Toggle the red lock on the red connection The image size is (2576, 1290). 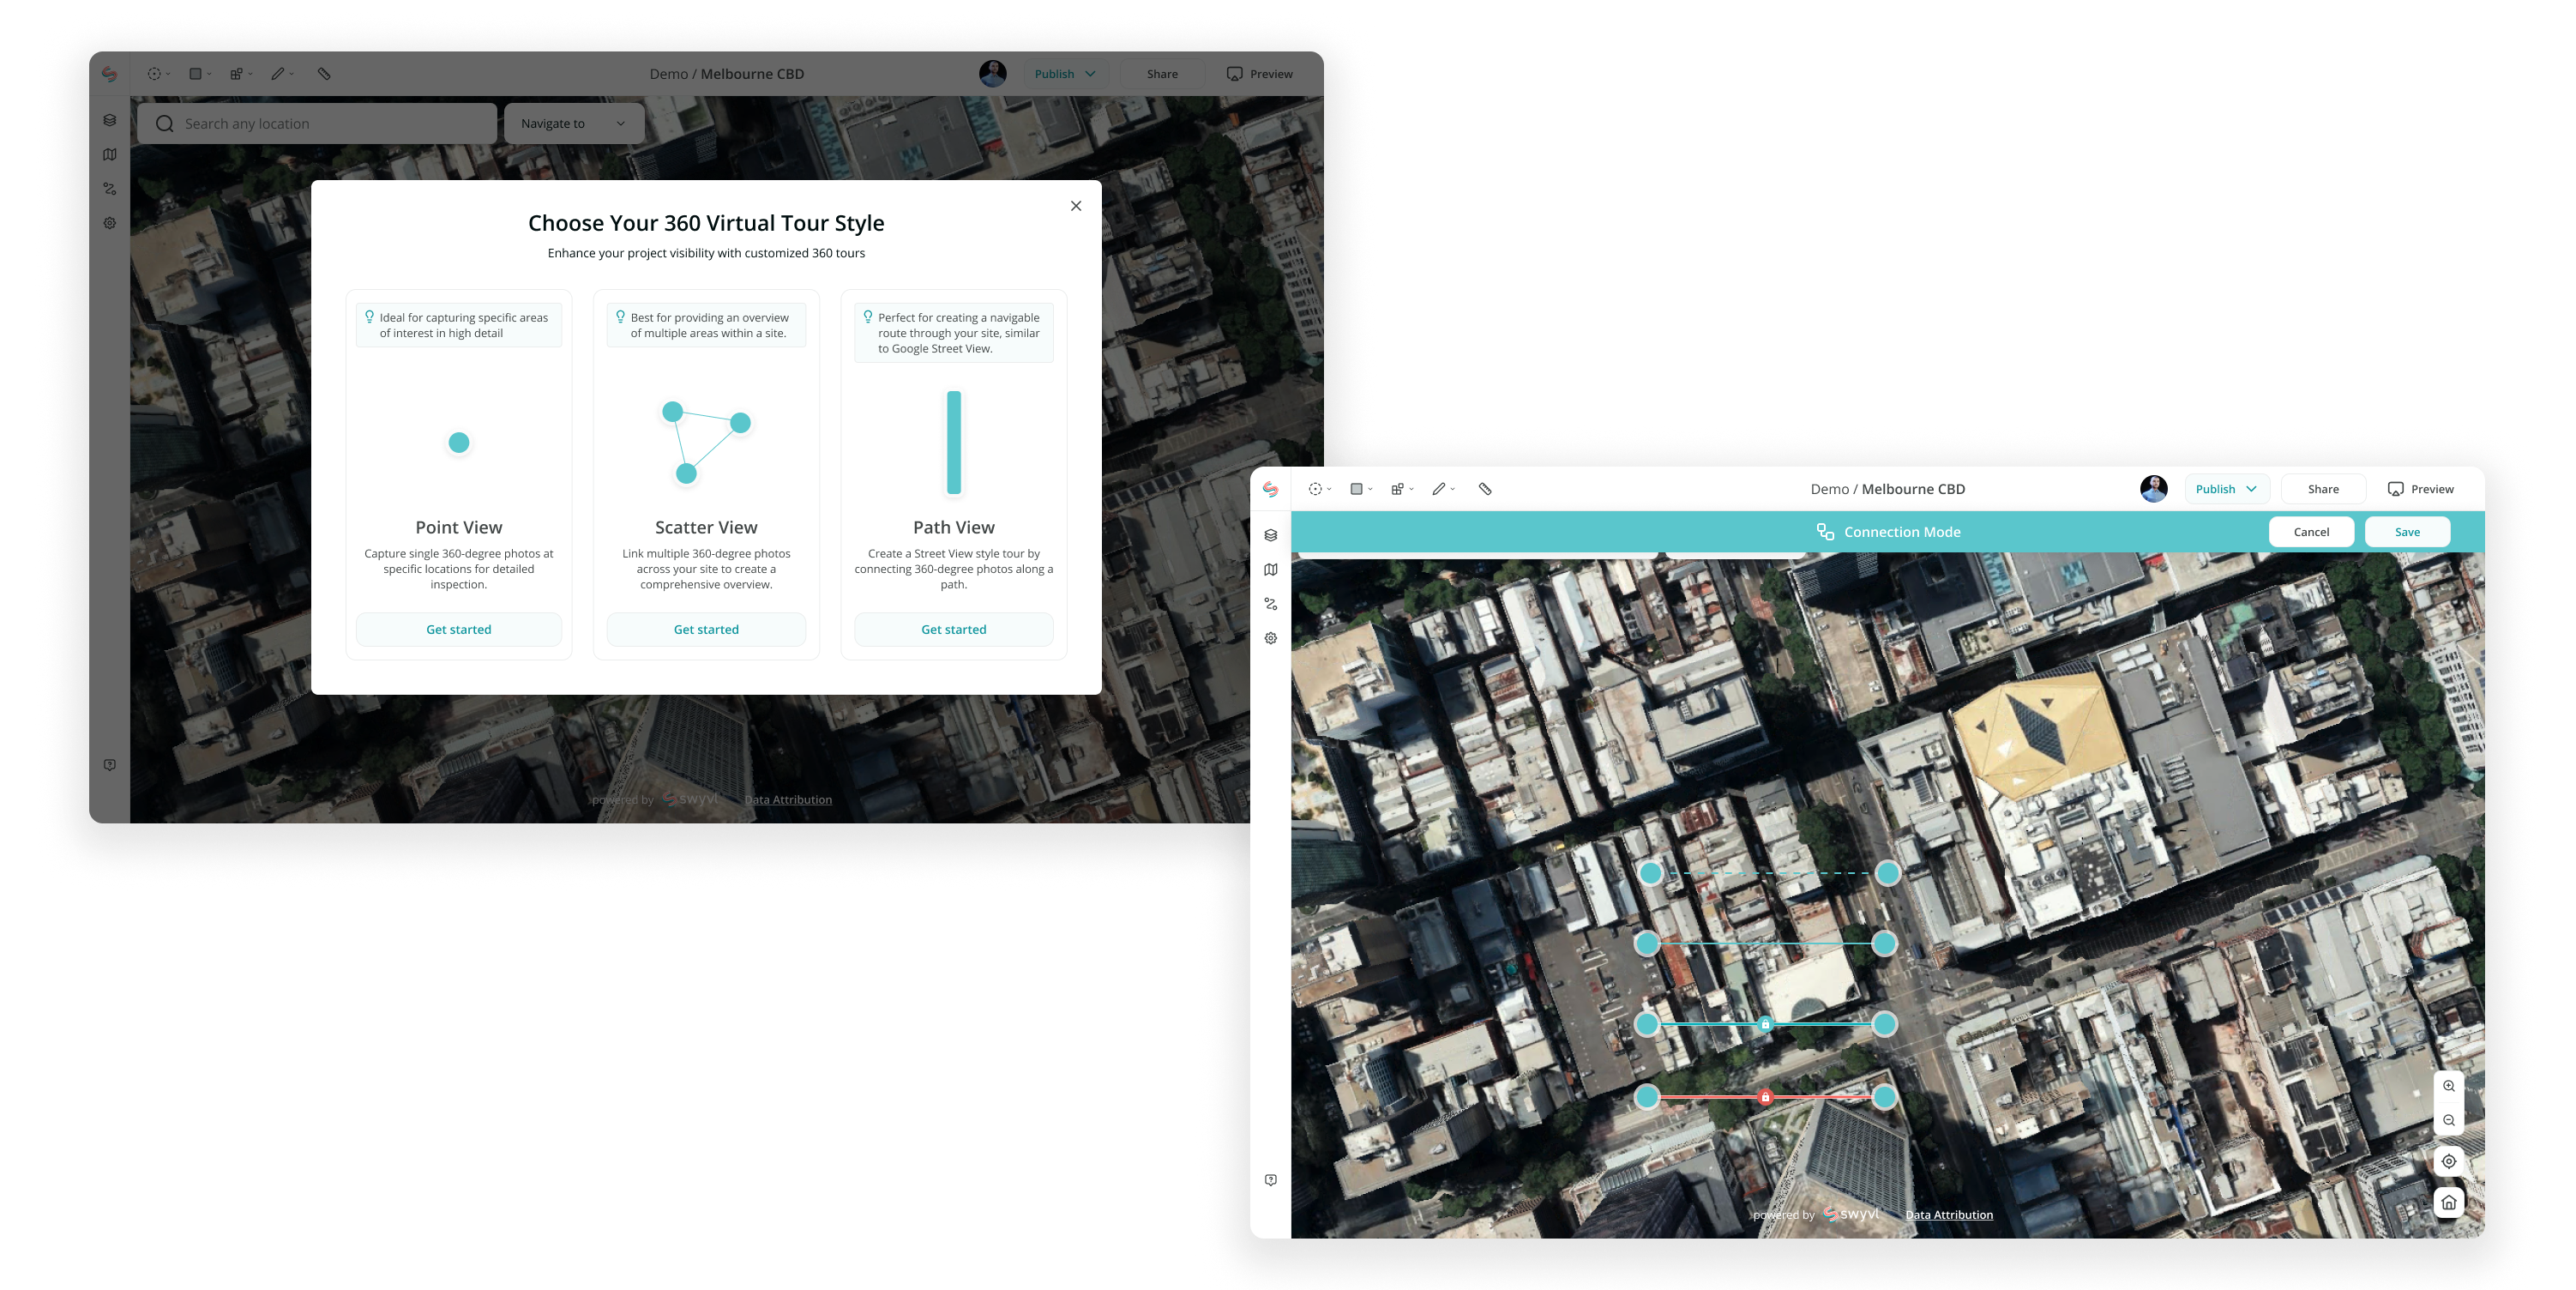click(1765, 1097)
